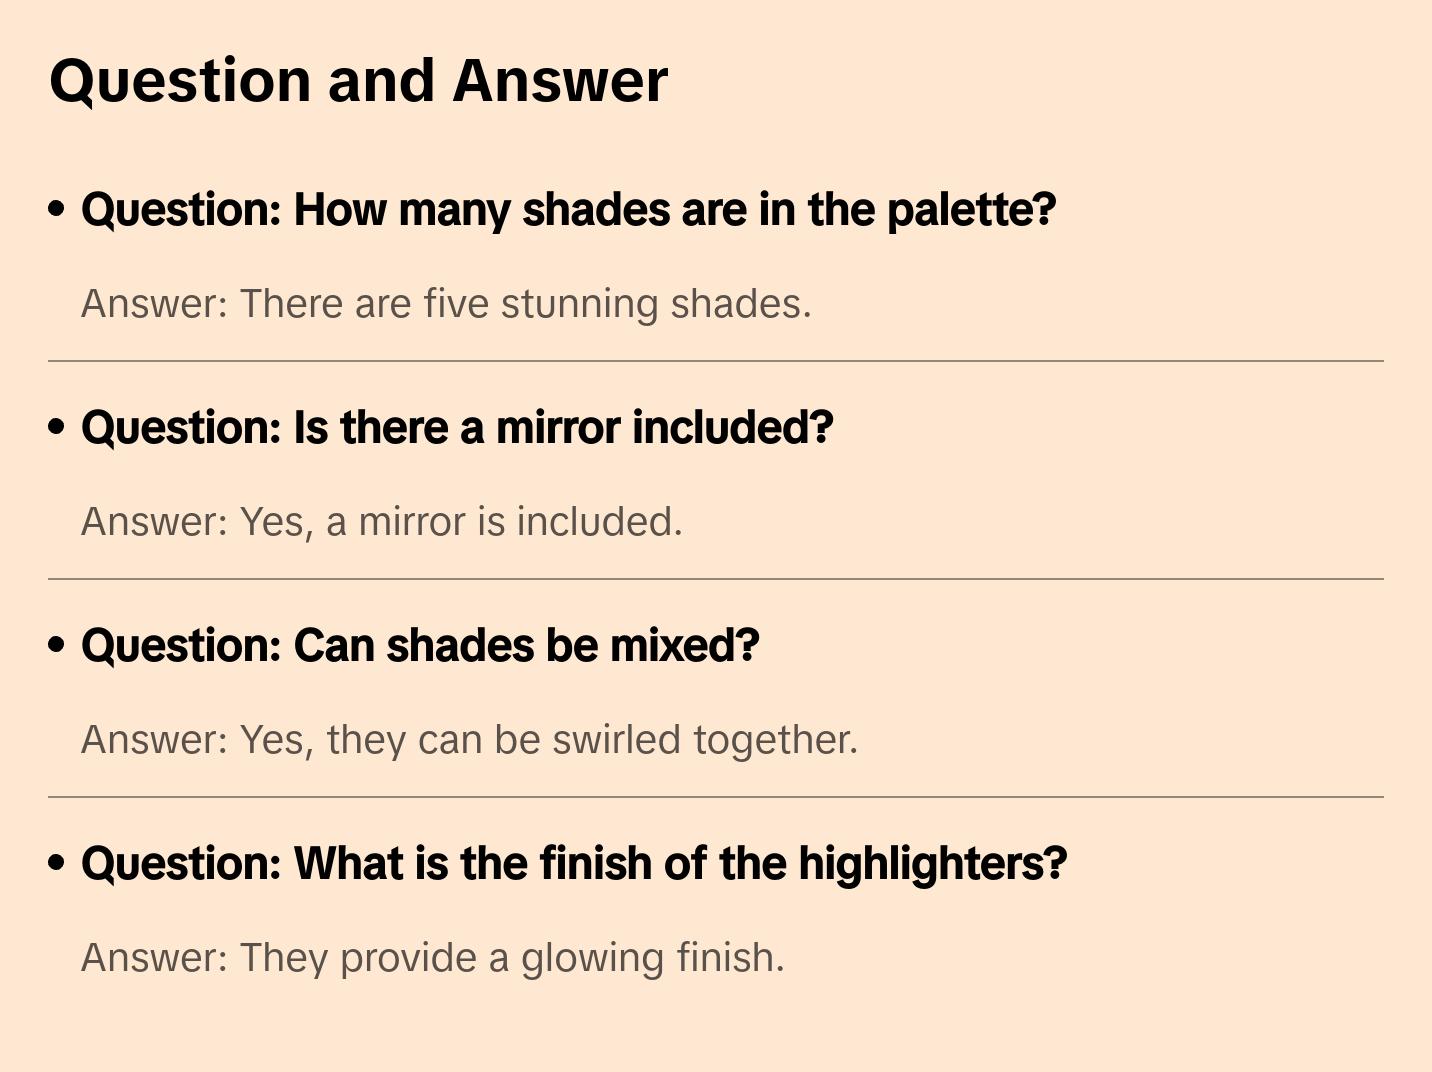1432x1072 pixels.
Task: Click the answer "There are five stunning shades."
Action: tap(446, 304)
